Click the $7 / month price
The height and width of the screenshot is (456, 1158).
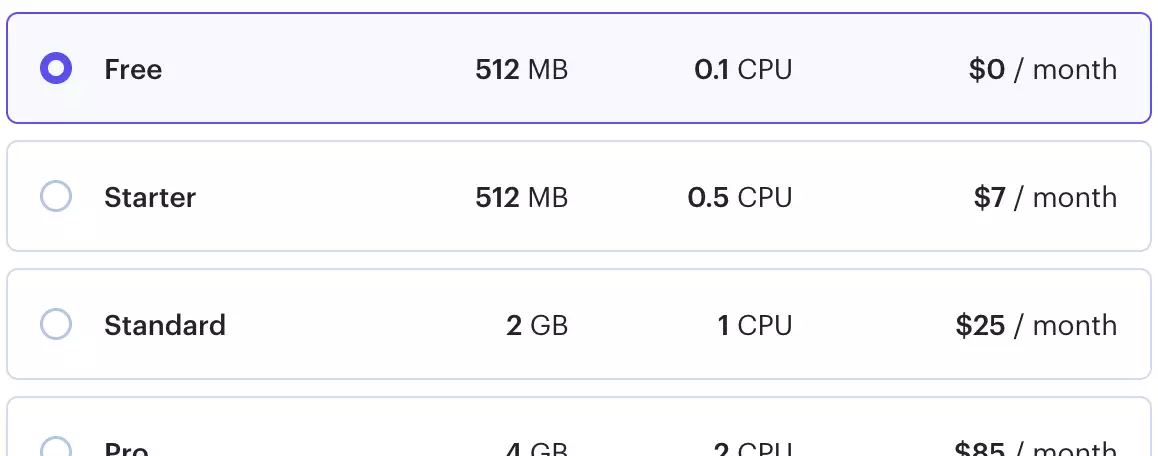click(x=1045, y=197)
